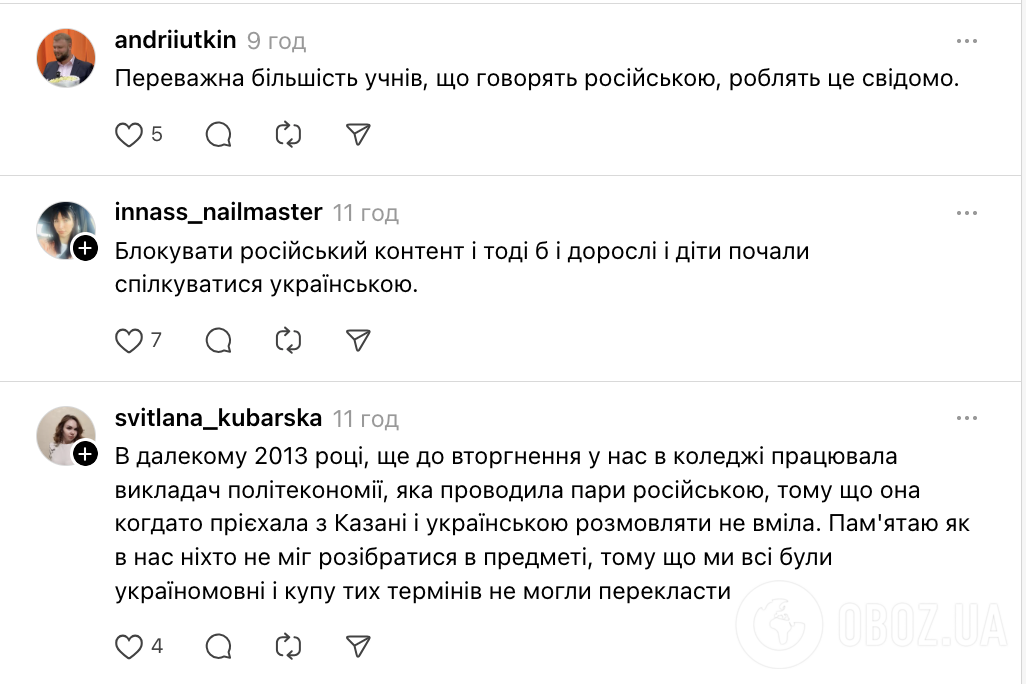Screen dimensions: 1026x684
Task: Click the comment bubble under svitlana_kubarska's post
Action: tap(217, 647)
